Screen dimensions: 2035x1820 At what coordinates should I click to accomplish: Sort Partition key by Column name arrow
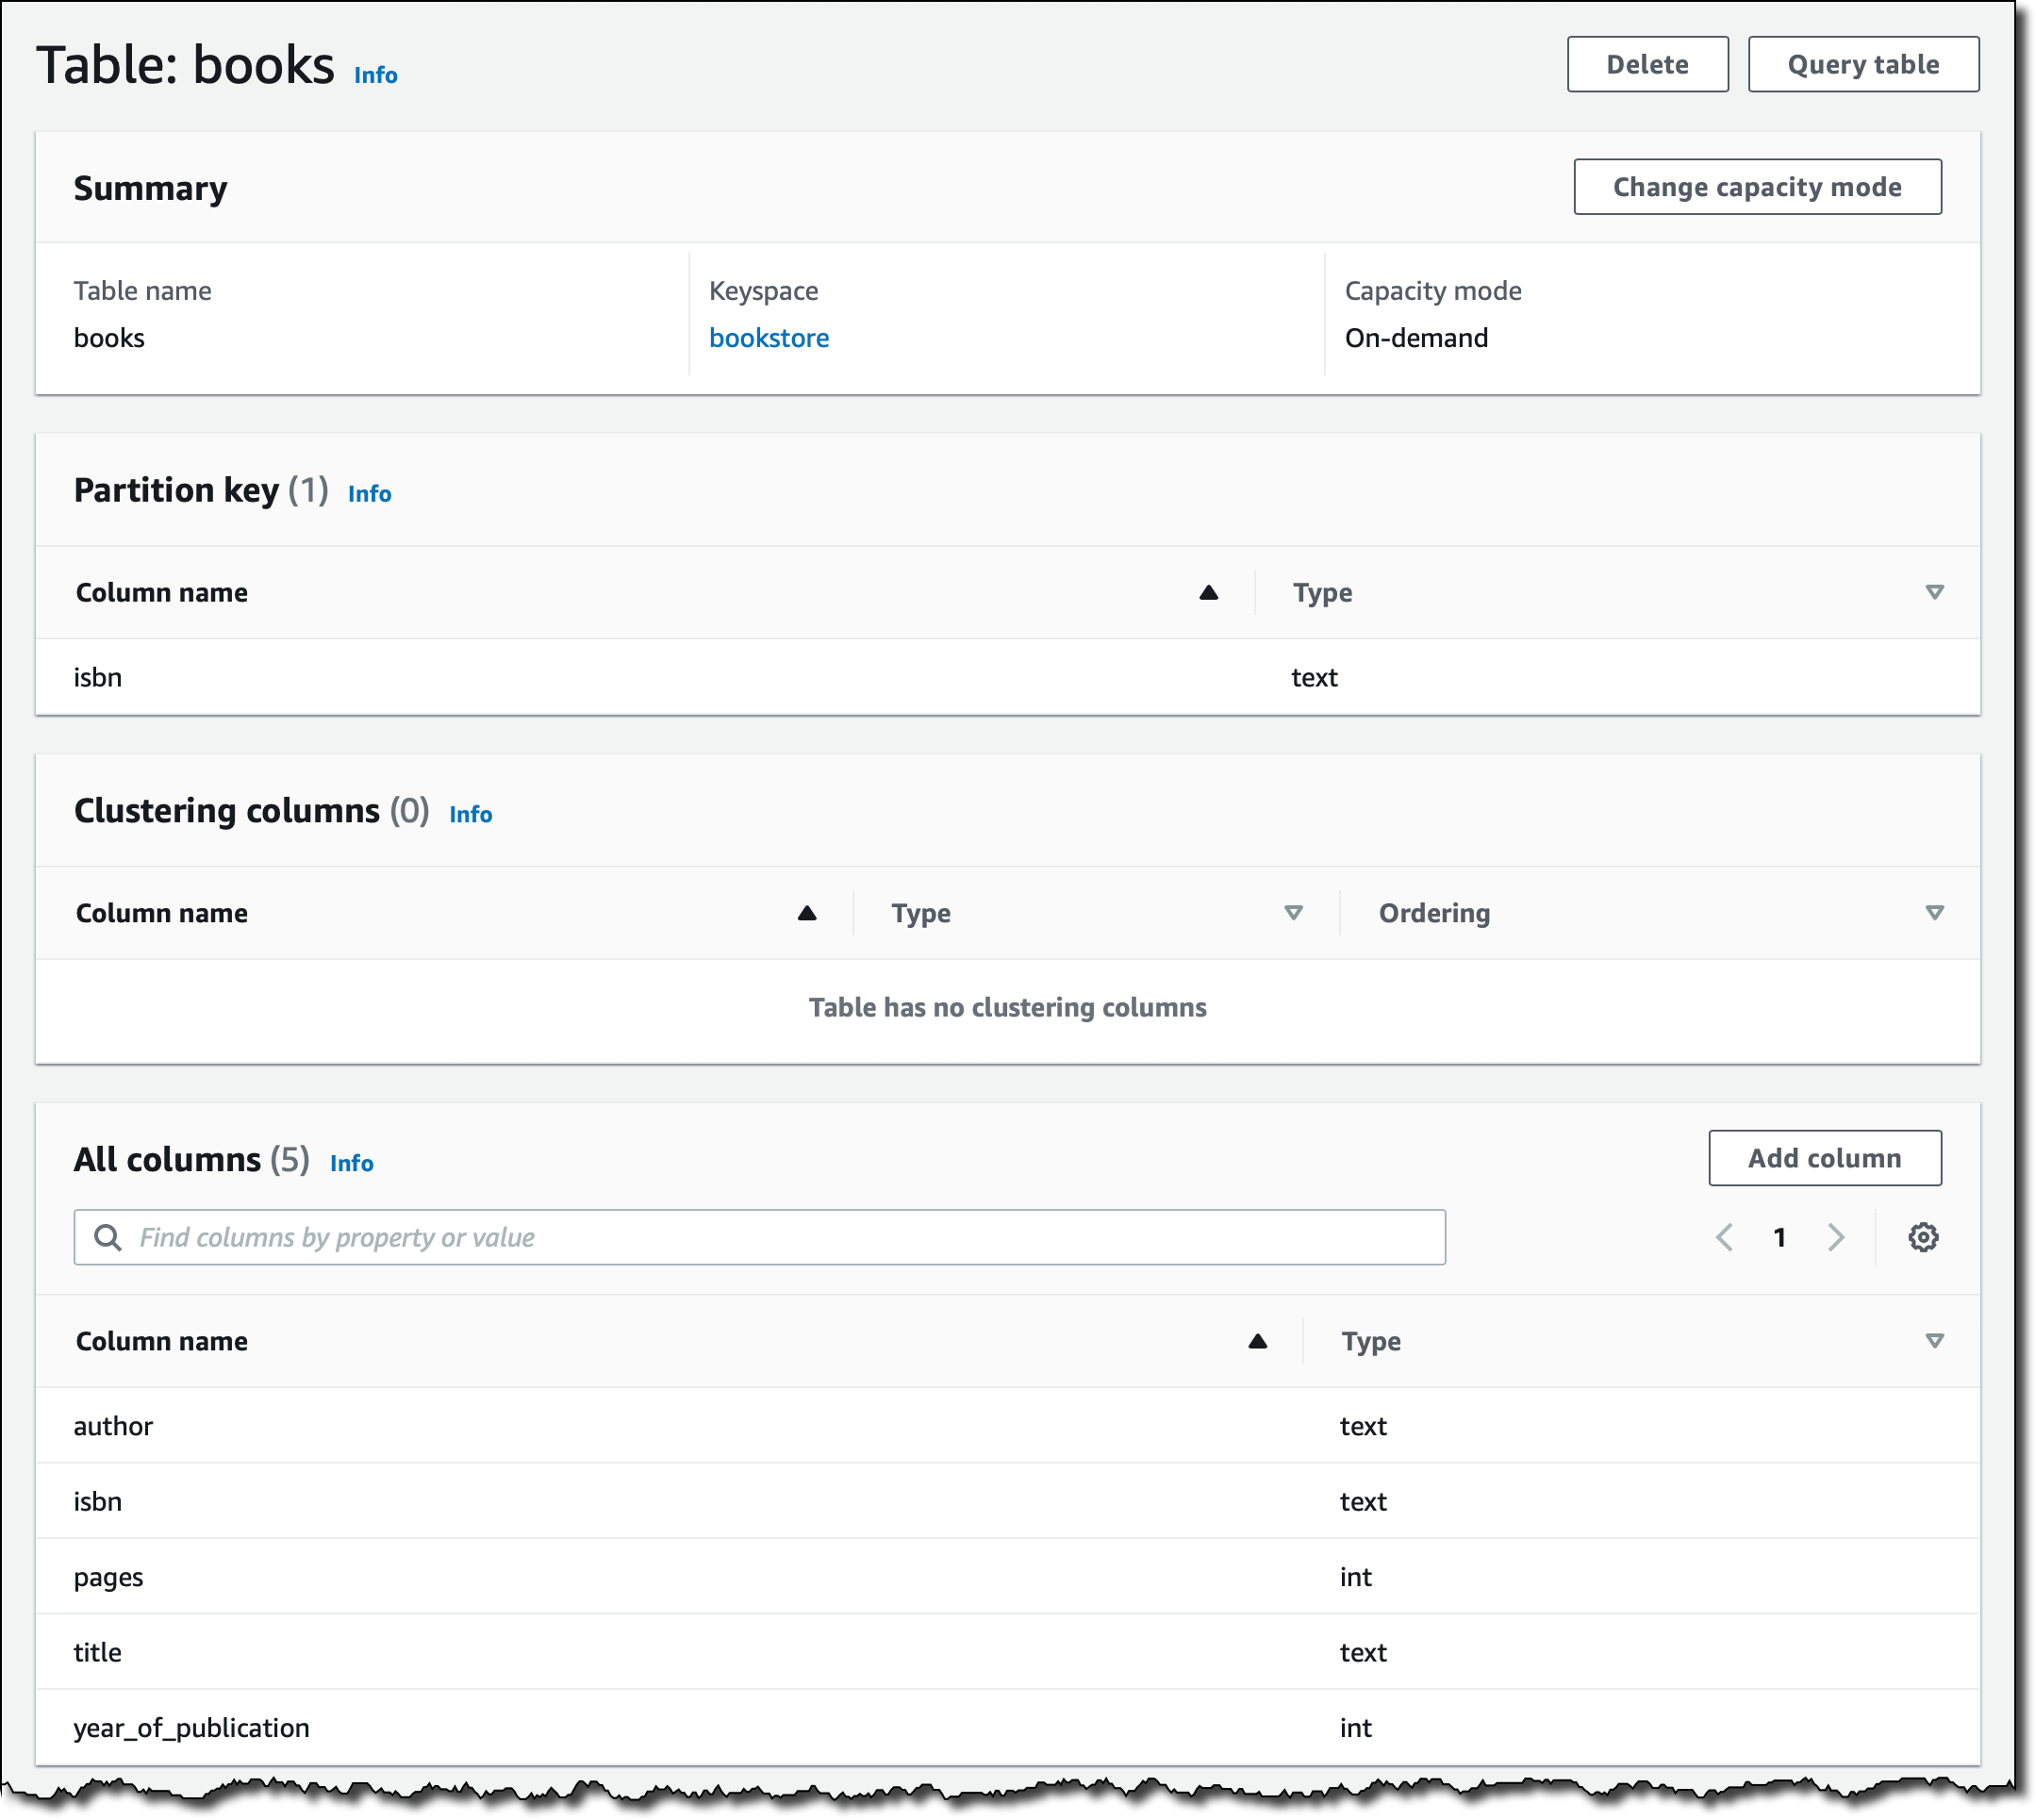1208,592
